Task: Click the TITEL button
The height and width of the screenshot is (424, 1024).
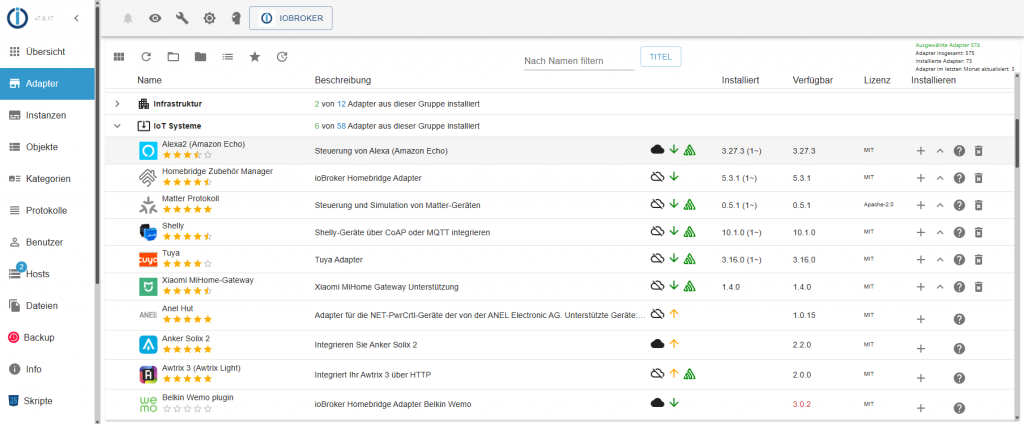Action: (x=661, y=57)
